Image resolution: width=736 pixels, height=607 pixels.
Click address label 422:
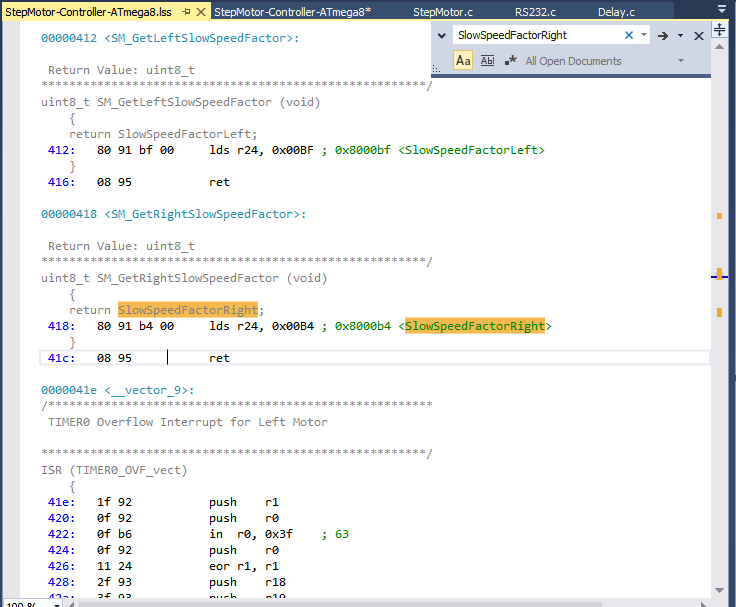point(61,534)
